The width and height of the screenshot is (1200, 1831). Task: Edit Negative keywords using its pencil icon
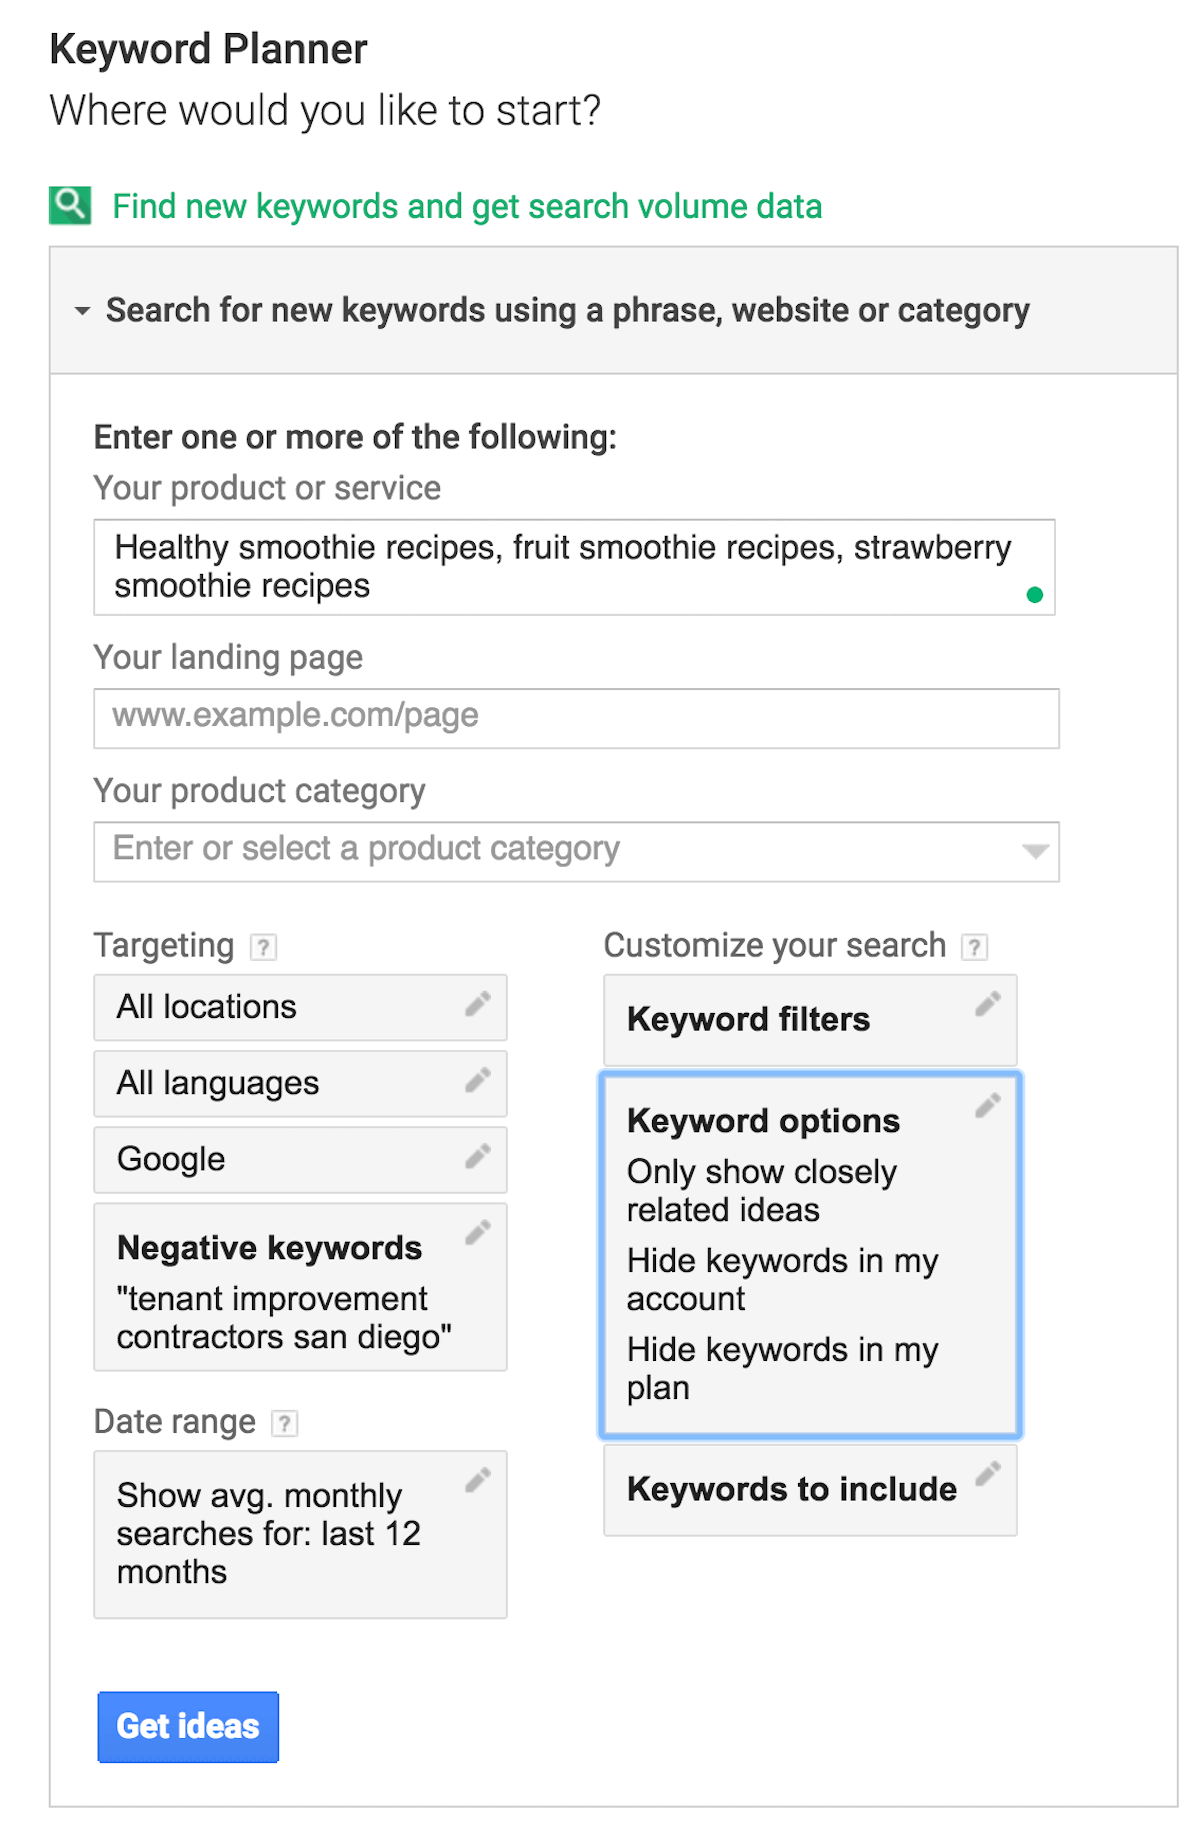point(479,1231)
